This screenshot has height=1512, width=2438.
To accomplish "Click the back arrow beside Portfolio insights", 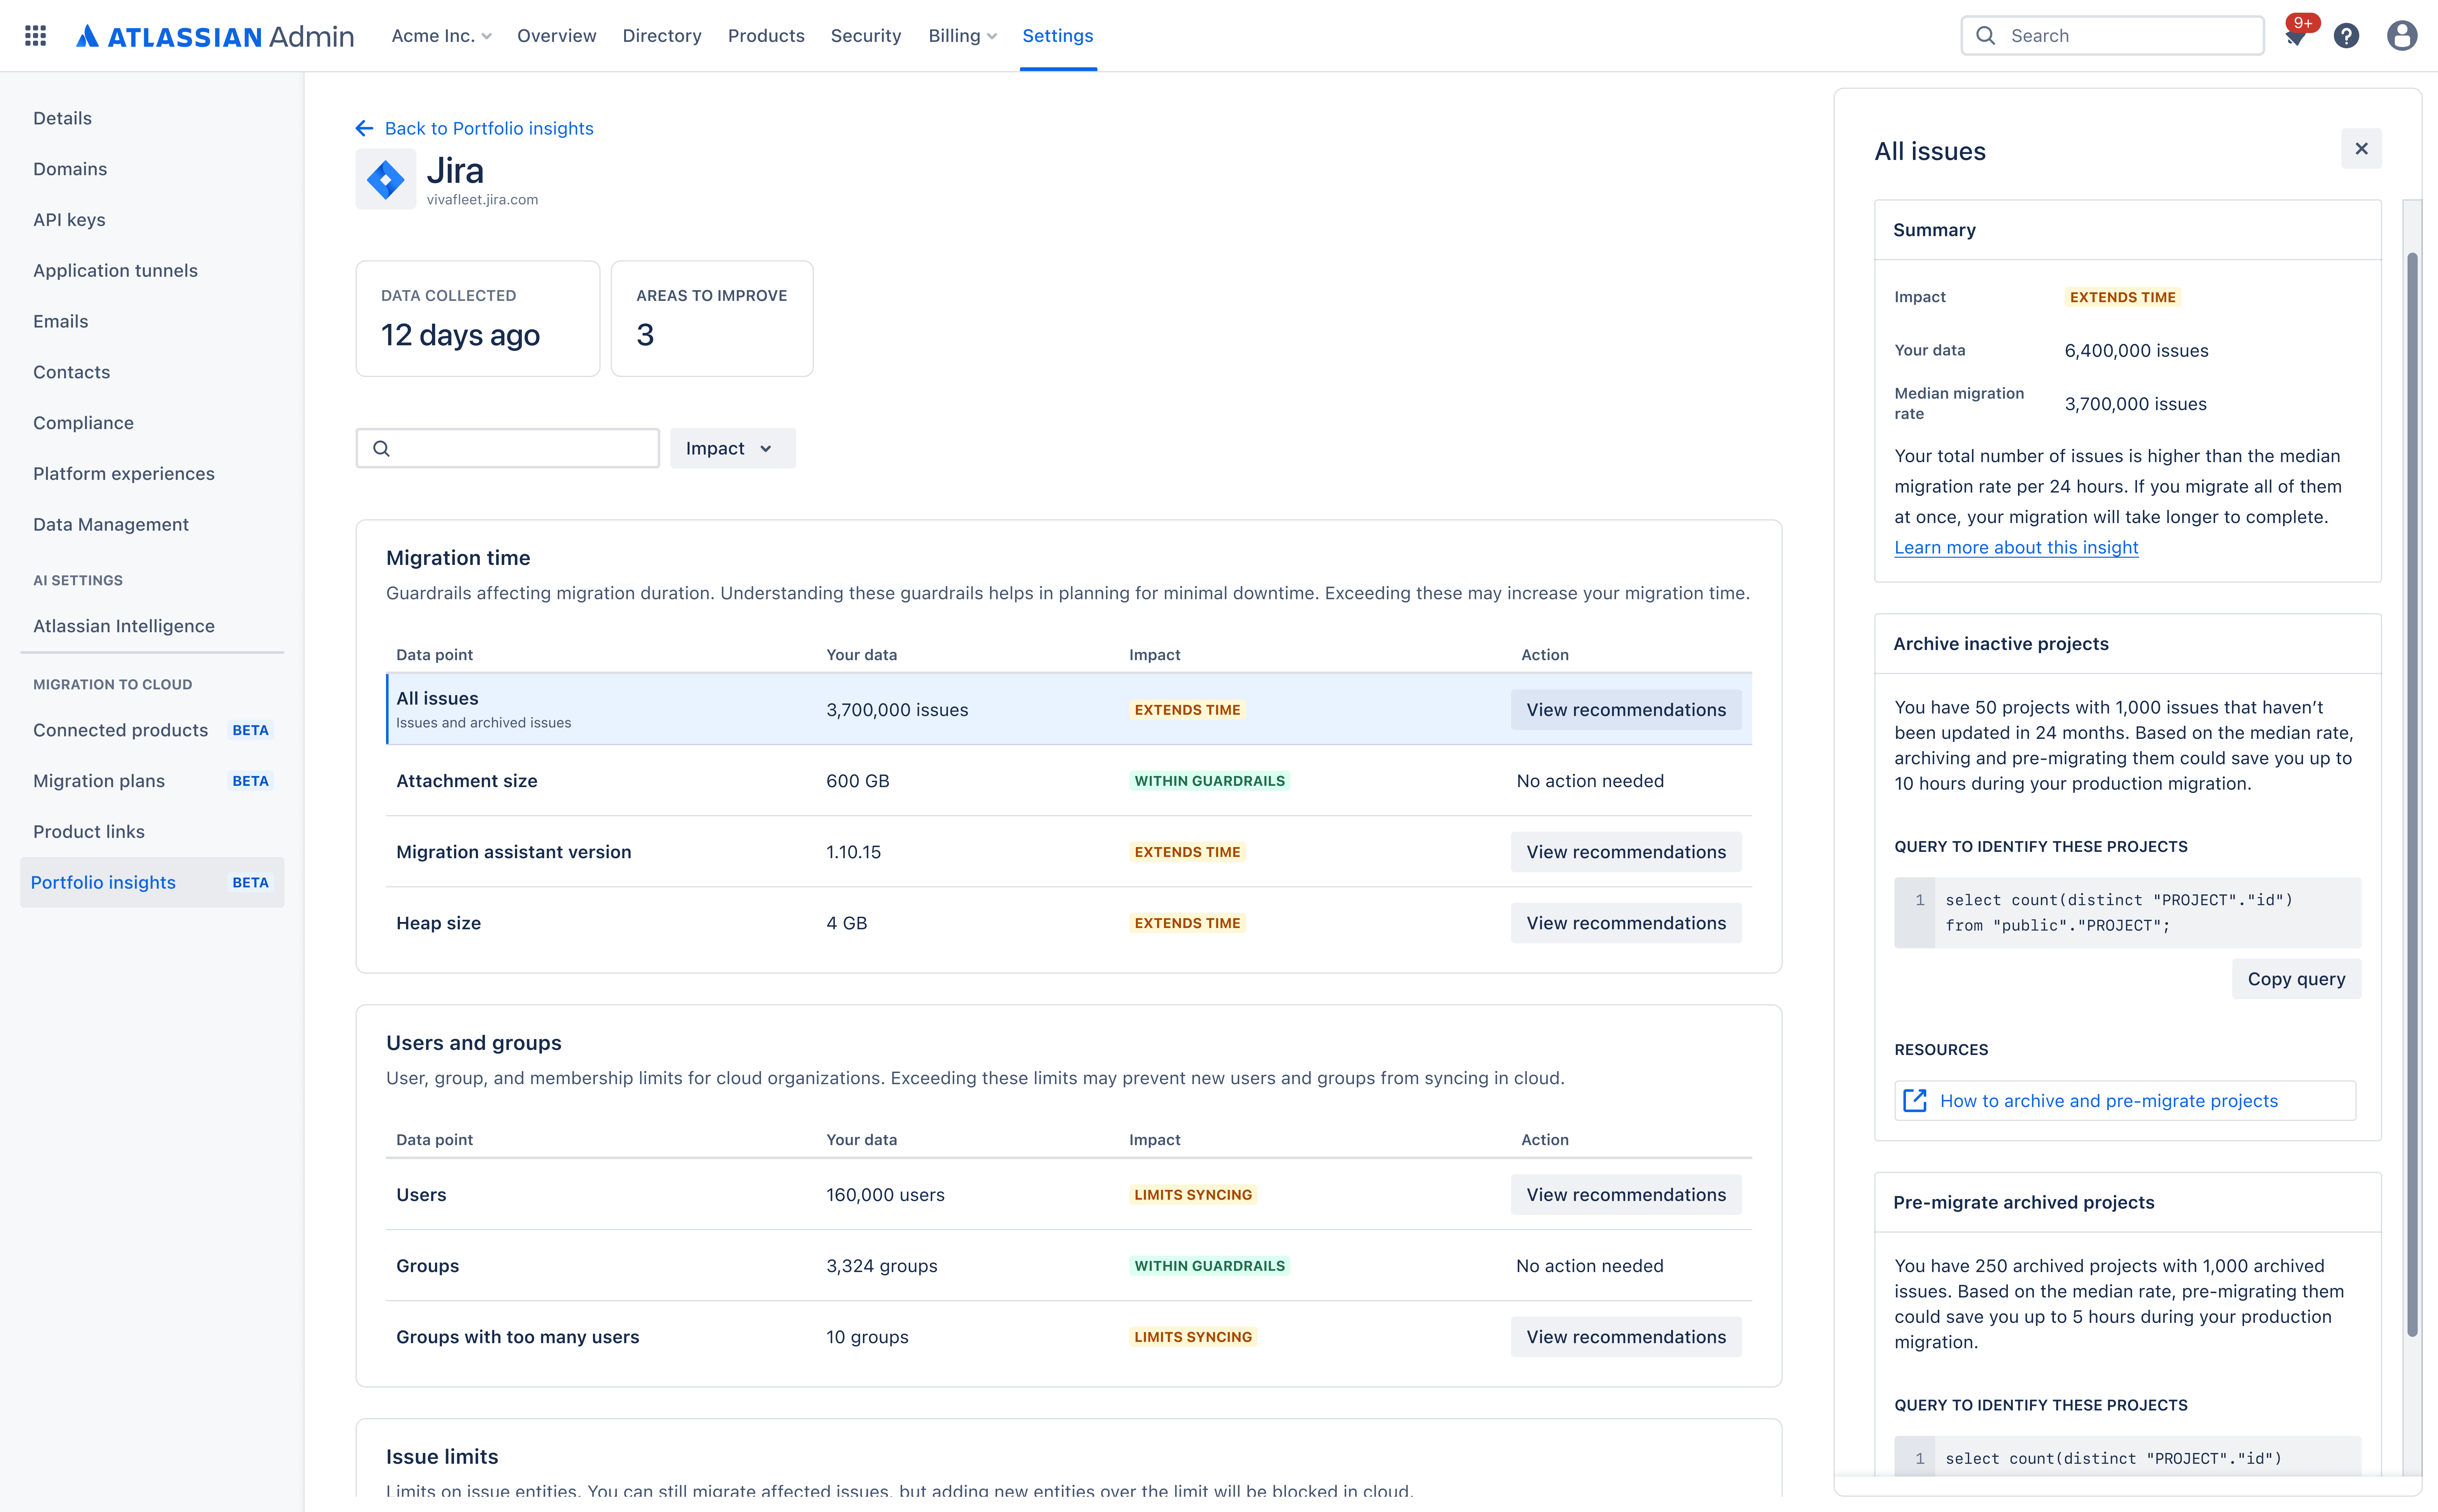I will (364, 128).
